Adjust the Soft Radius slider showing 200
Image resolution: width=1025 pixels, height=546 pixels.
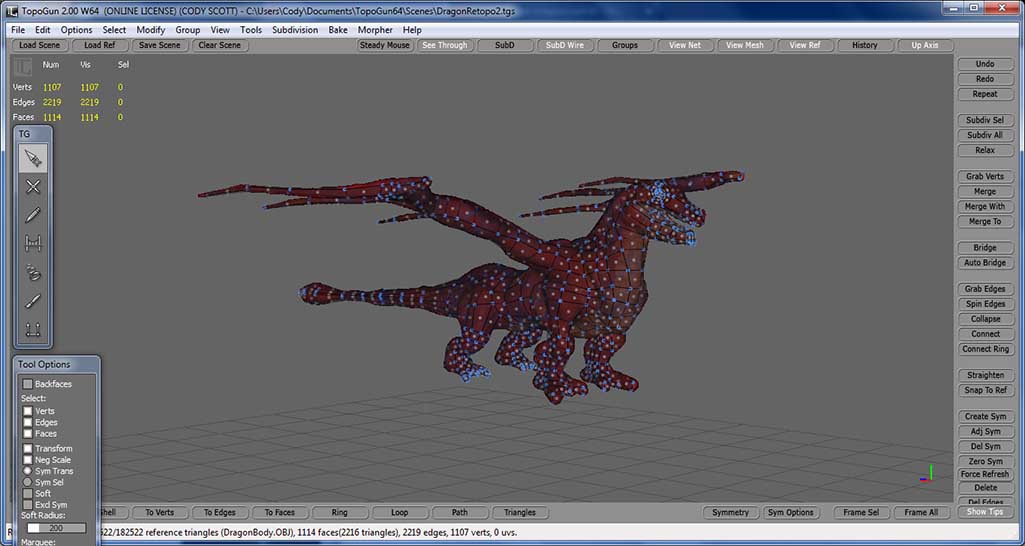[x=56, y=528]
